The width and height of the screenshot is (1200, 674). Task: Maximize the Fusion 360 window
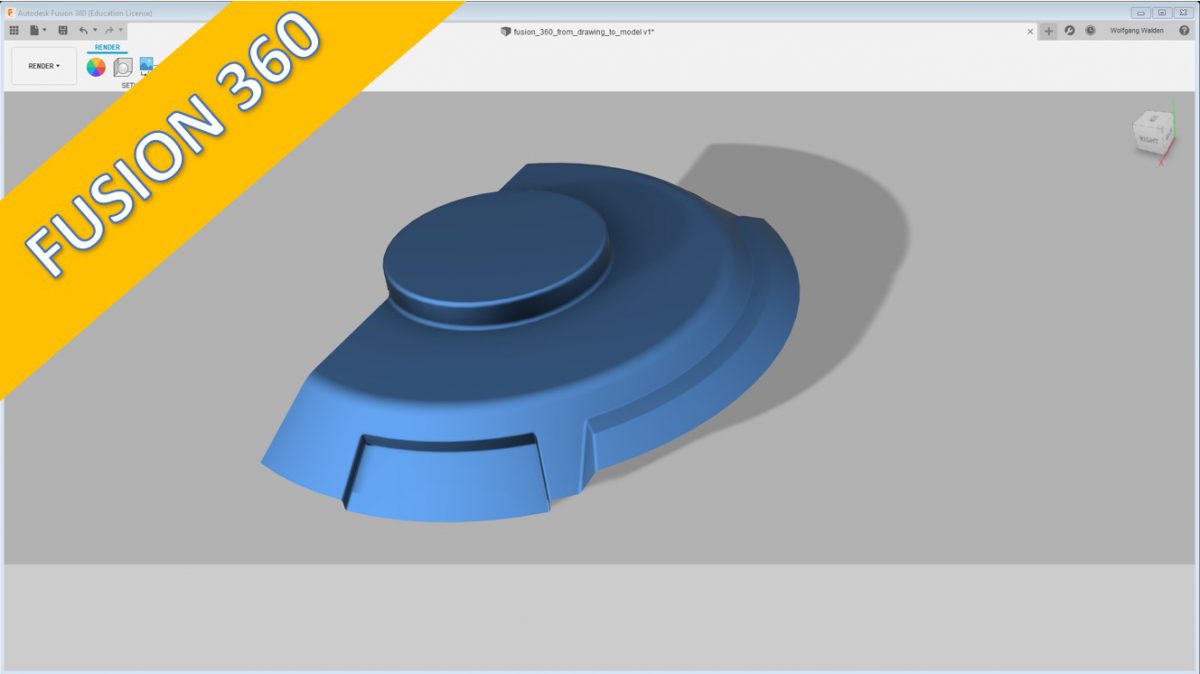pyautogui.click(x=1161, y=12)
